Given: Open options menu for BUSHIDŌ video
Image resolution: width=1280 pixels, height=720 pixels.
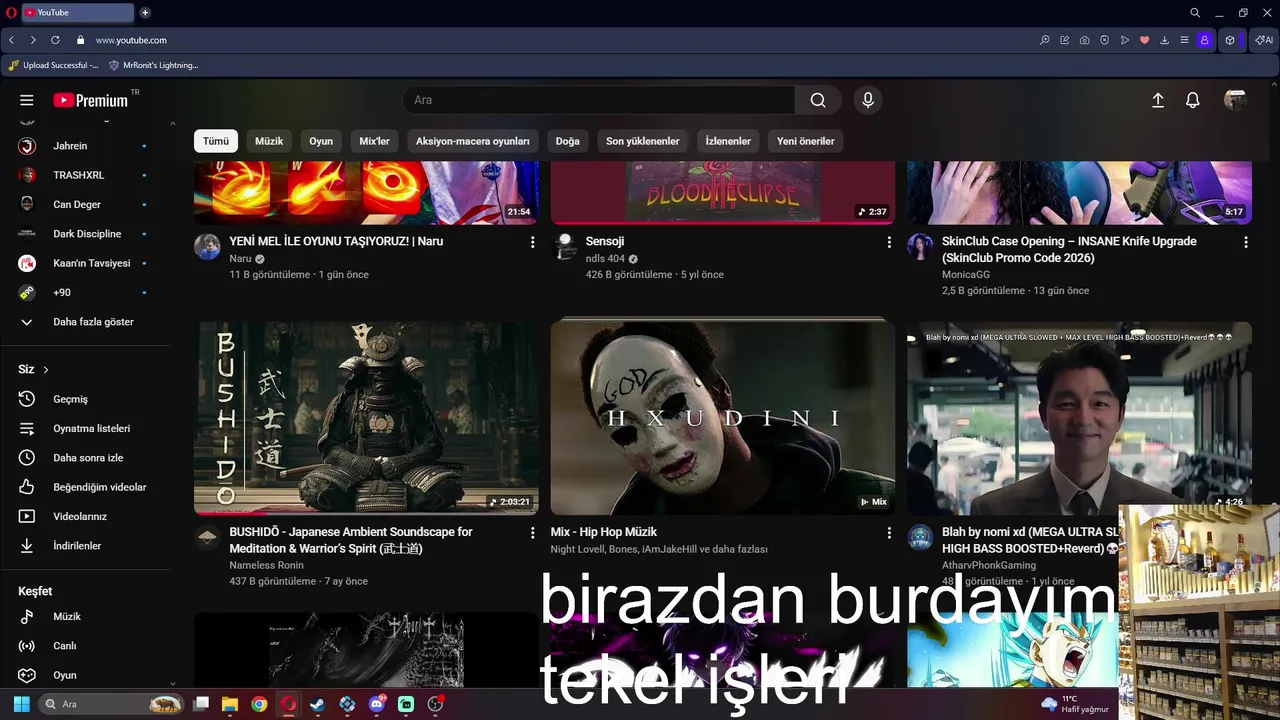Looking at the screenshot, I should 532,533.
